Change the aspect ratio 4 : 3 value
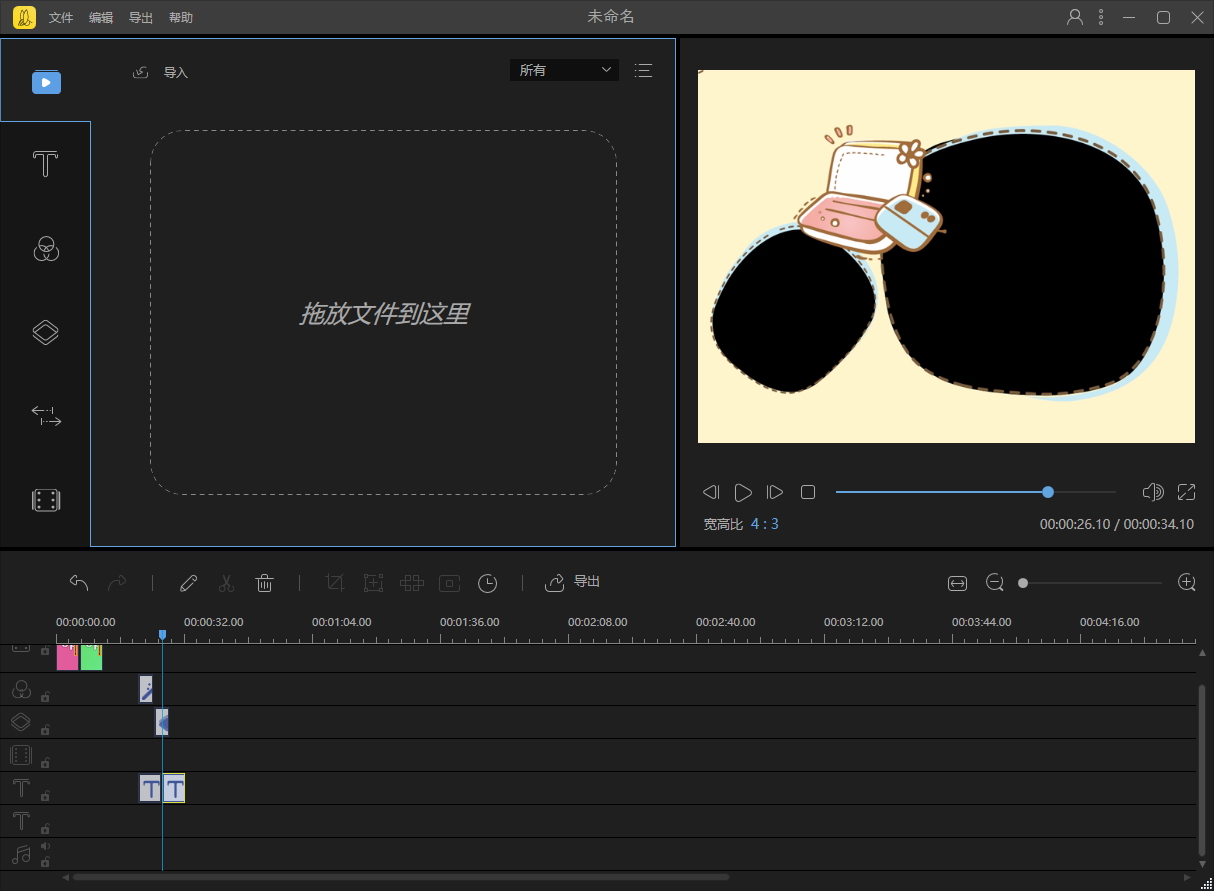The height and width of the screenshot is (891, 1214). click(765, 524)
